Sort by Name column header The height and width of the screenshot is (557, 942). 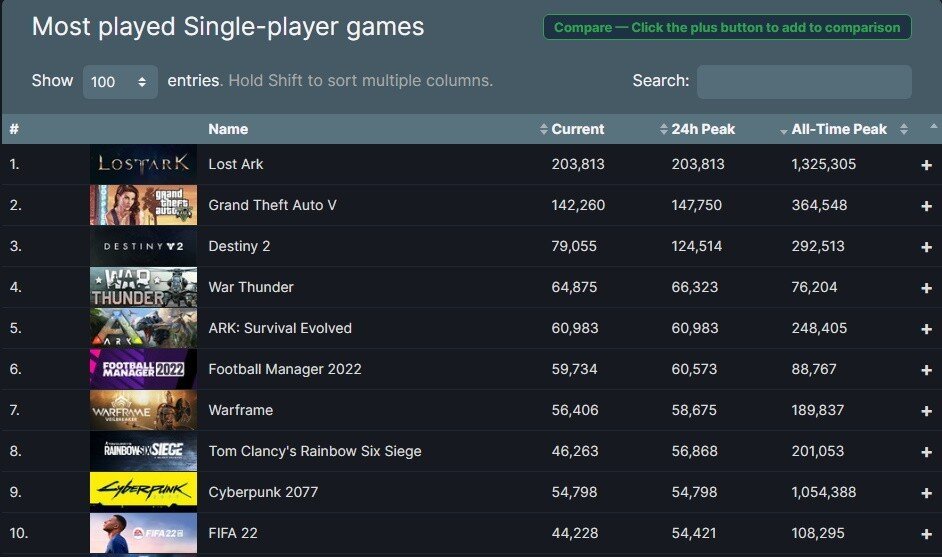tap(228, 129)
